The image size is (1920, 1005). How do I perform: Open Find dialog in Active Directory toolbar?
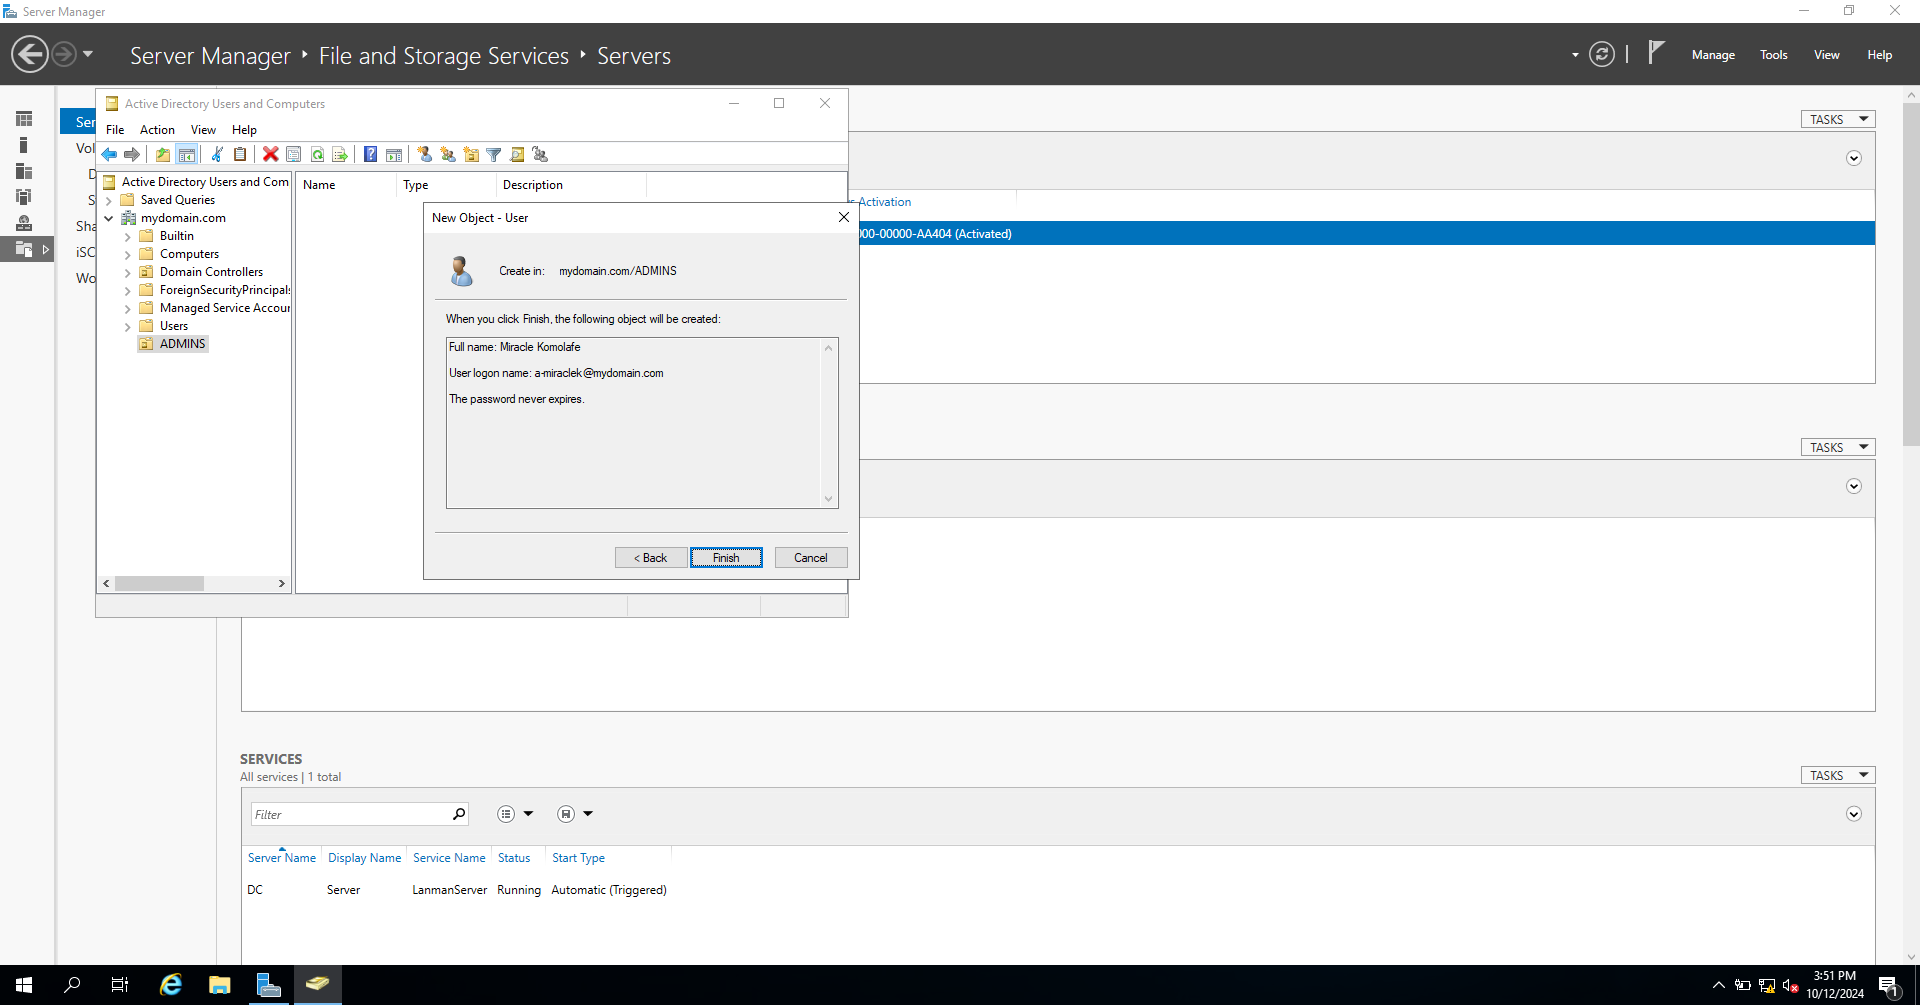(517, 154)
